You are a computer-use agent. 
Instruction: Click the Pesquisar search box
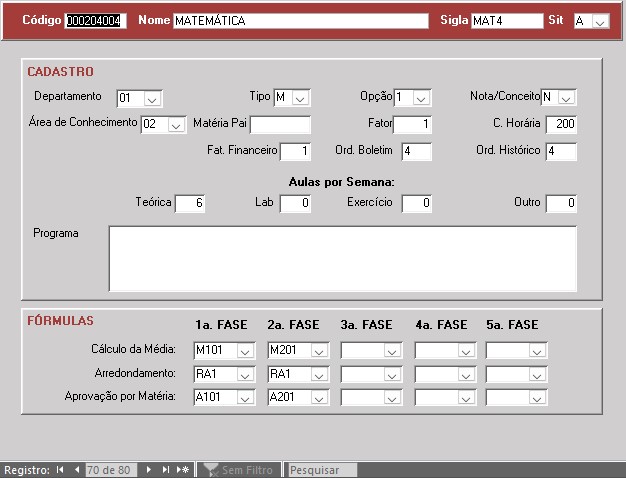(x=323, y=470)
